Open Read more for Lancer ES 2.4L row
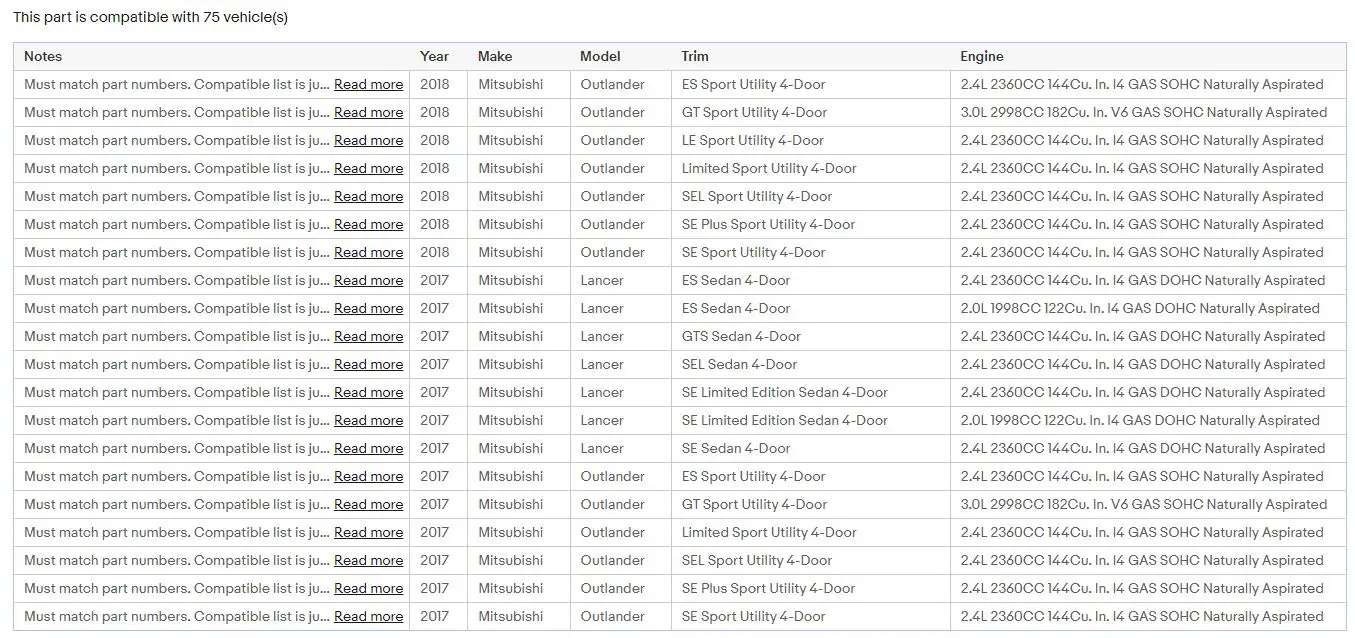 coord(368,281)
